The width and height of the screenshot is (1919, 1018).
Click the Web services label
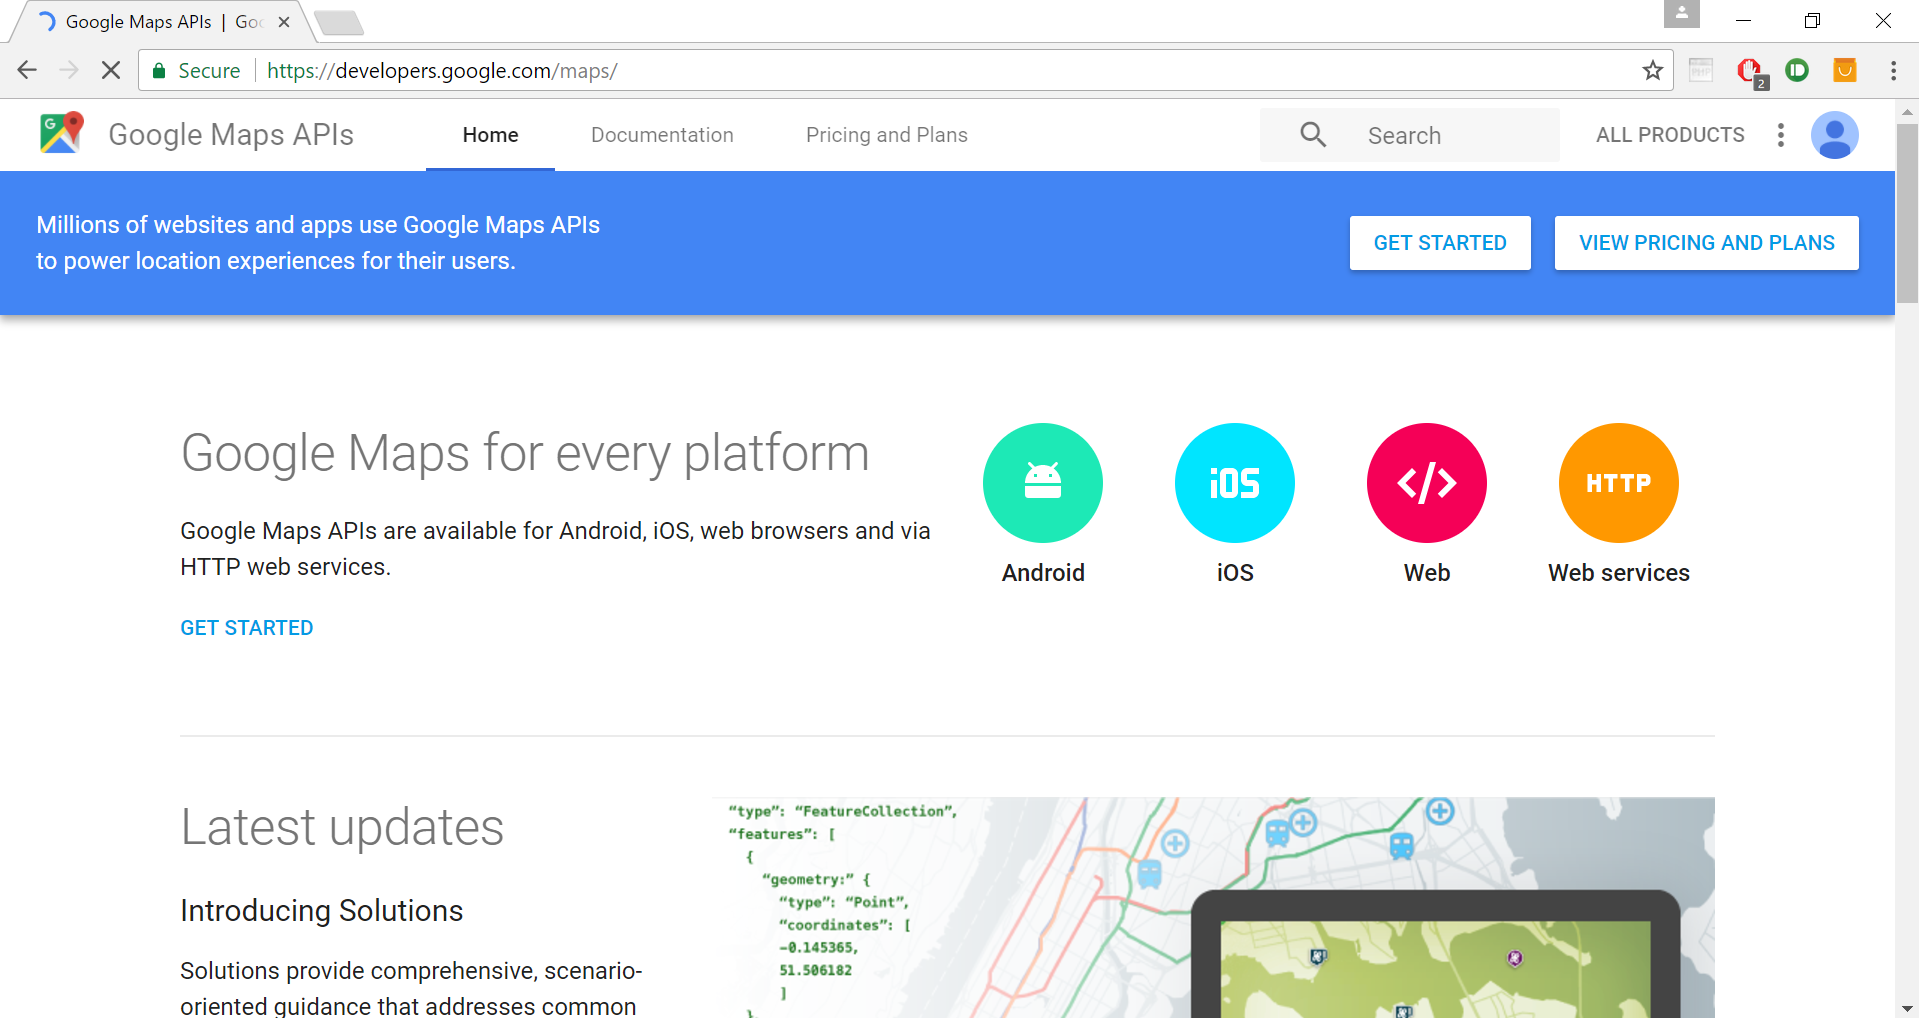coord(1619,573)
